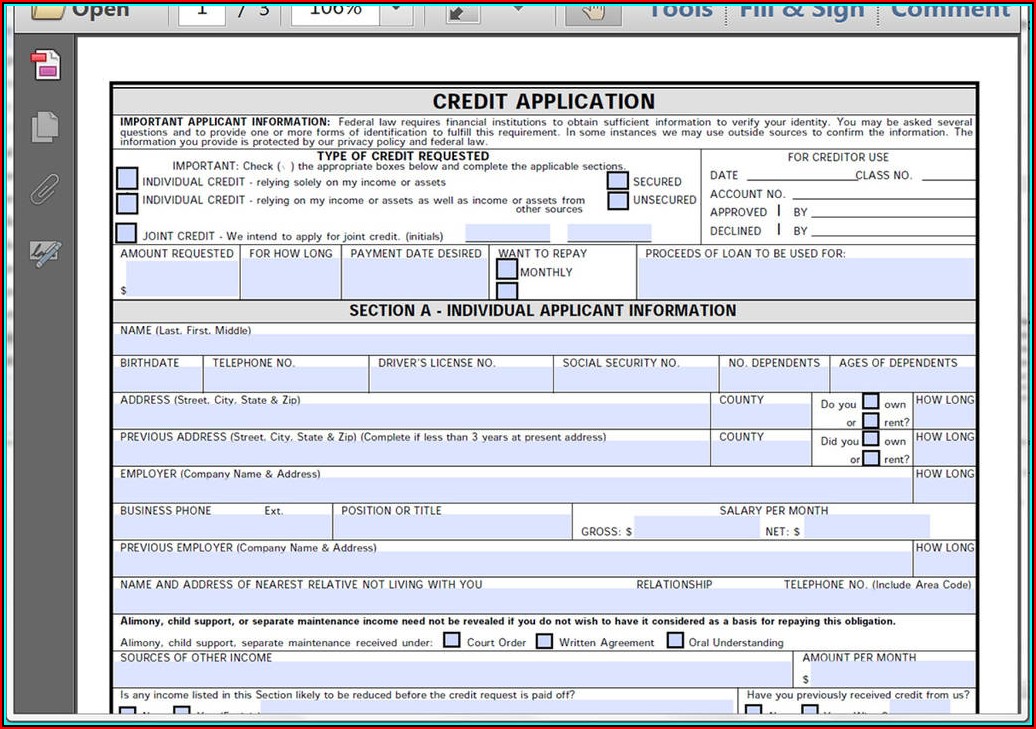
Task: Click the form fields highlight icon in sidebar
Action: tap(45, 65)
